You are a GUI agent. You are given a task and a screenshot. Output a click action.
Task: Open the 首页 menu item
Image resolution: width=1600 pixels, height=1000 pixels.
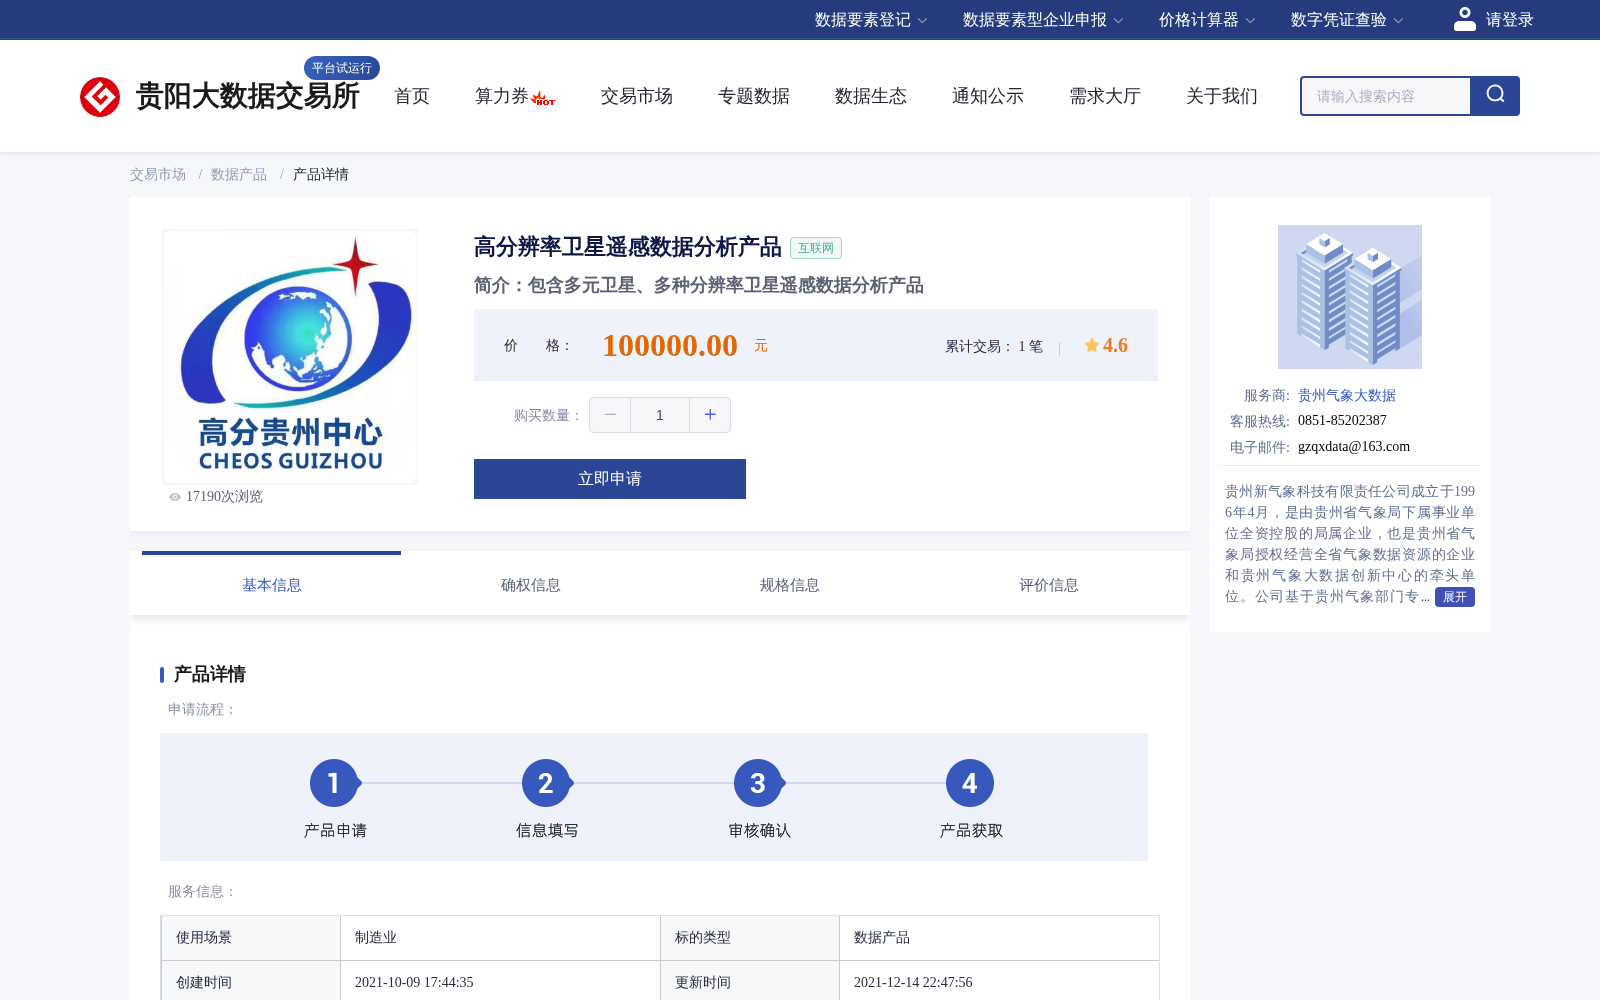tap(412, 96)
